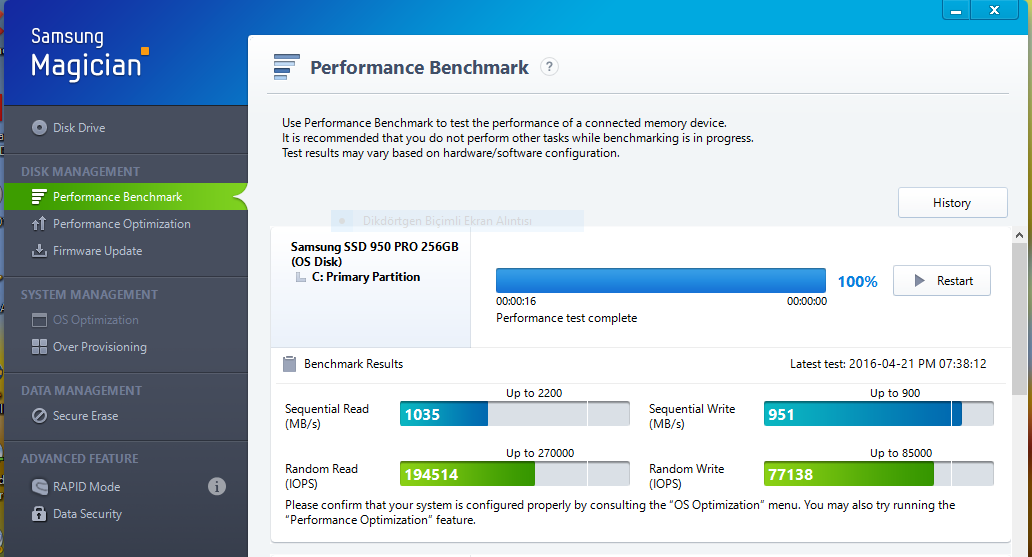1032x557 pixels.
Task: Click the Over Provisioning grid icon
Action: pos(39,347)
